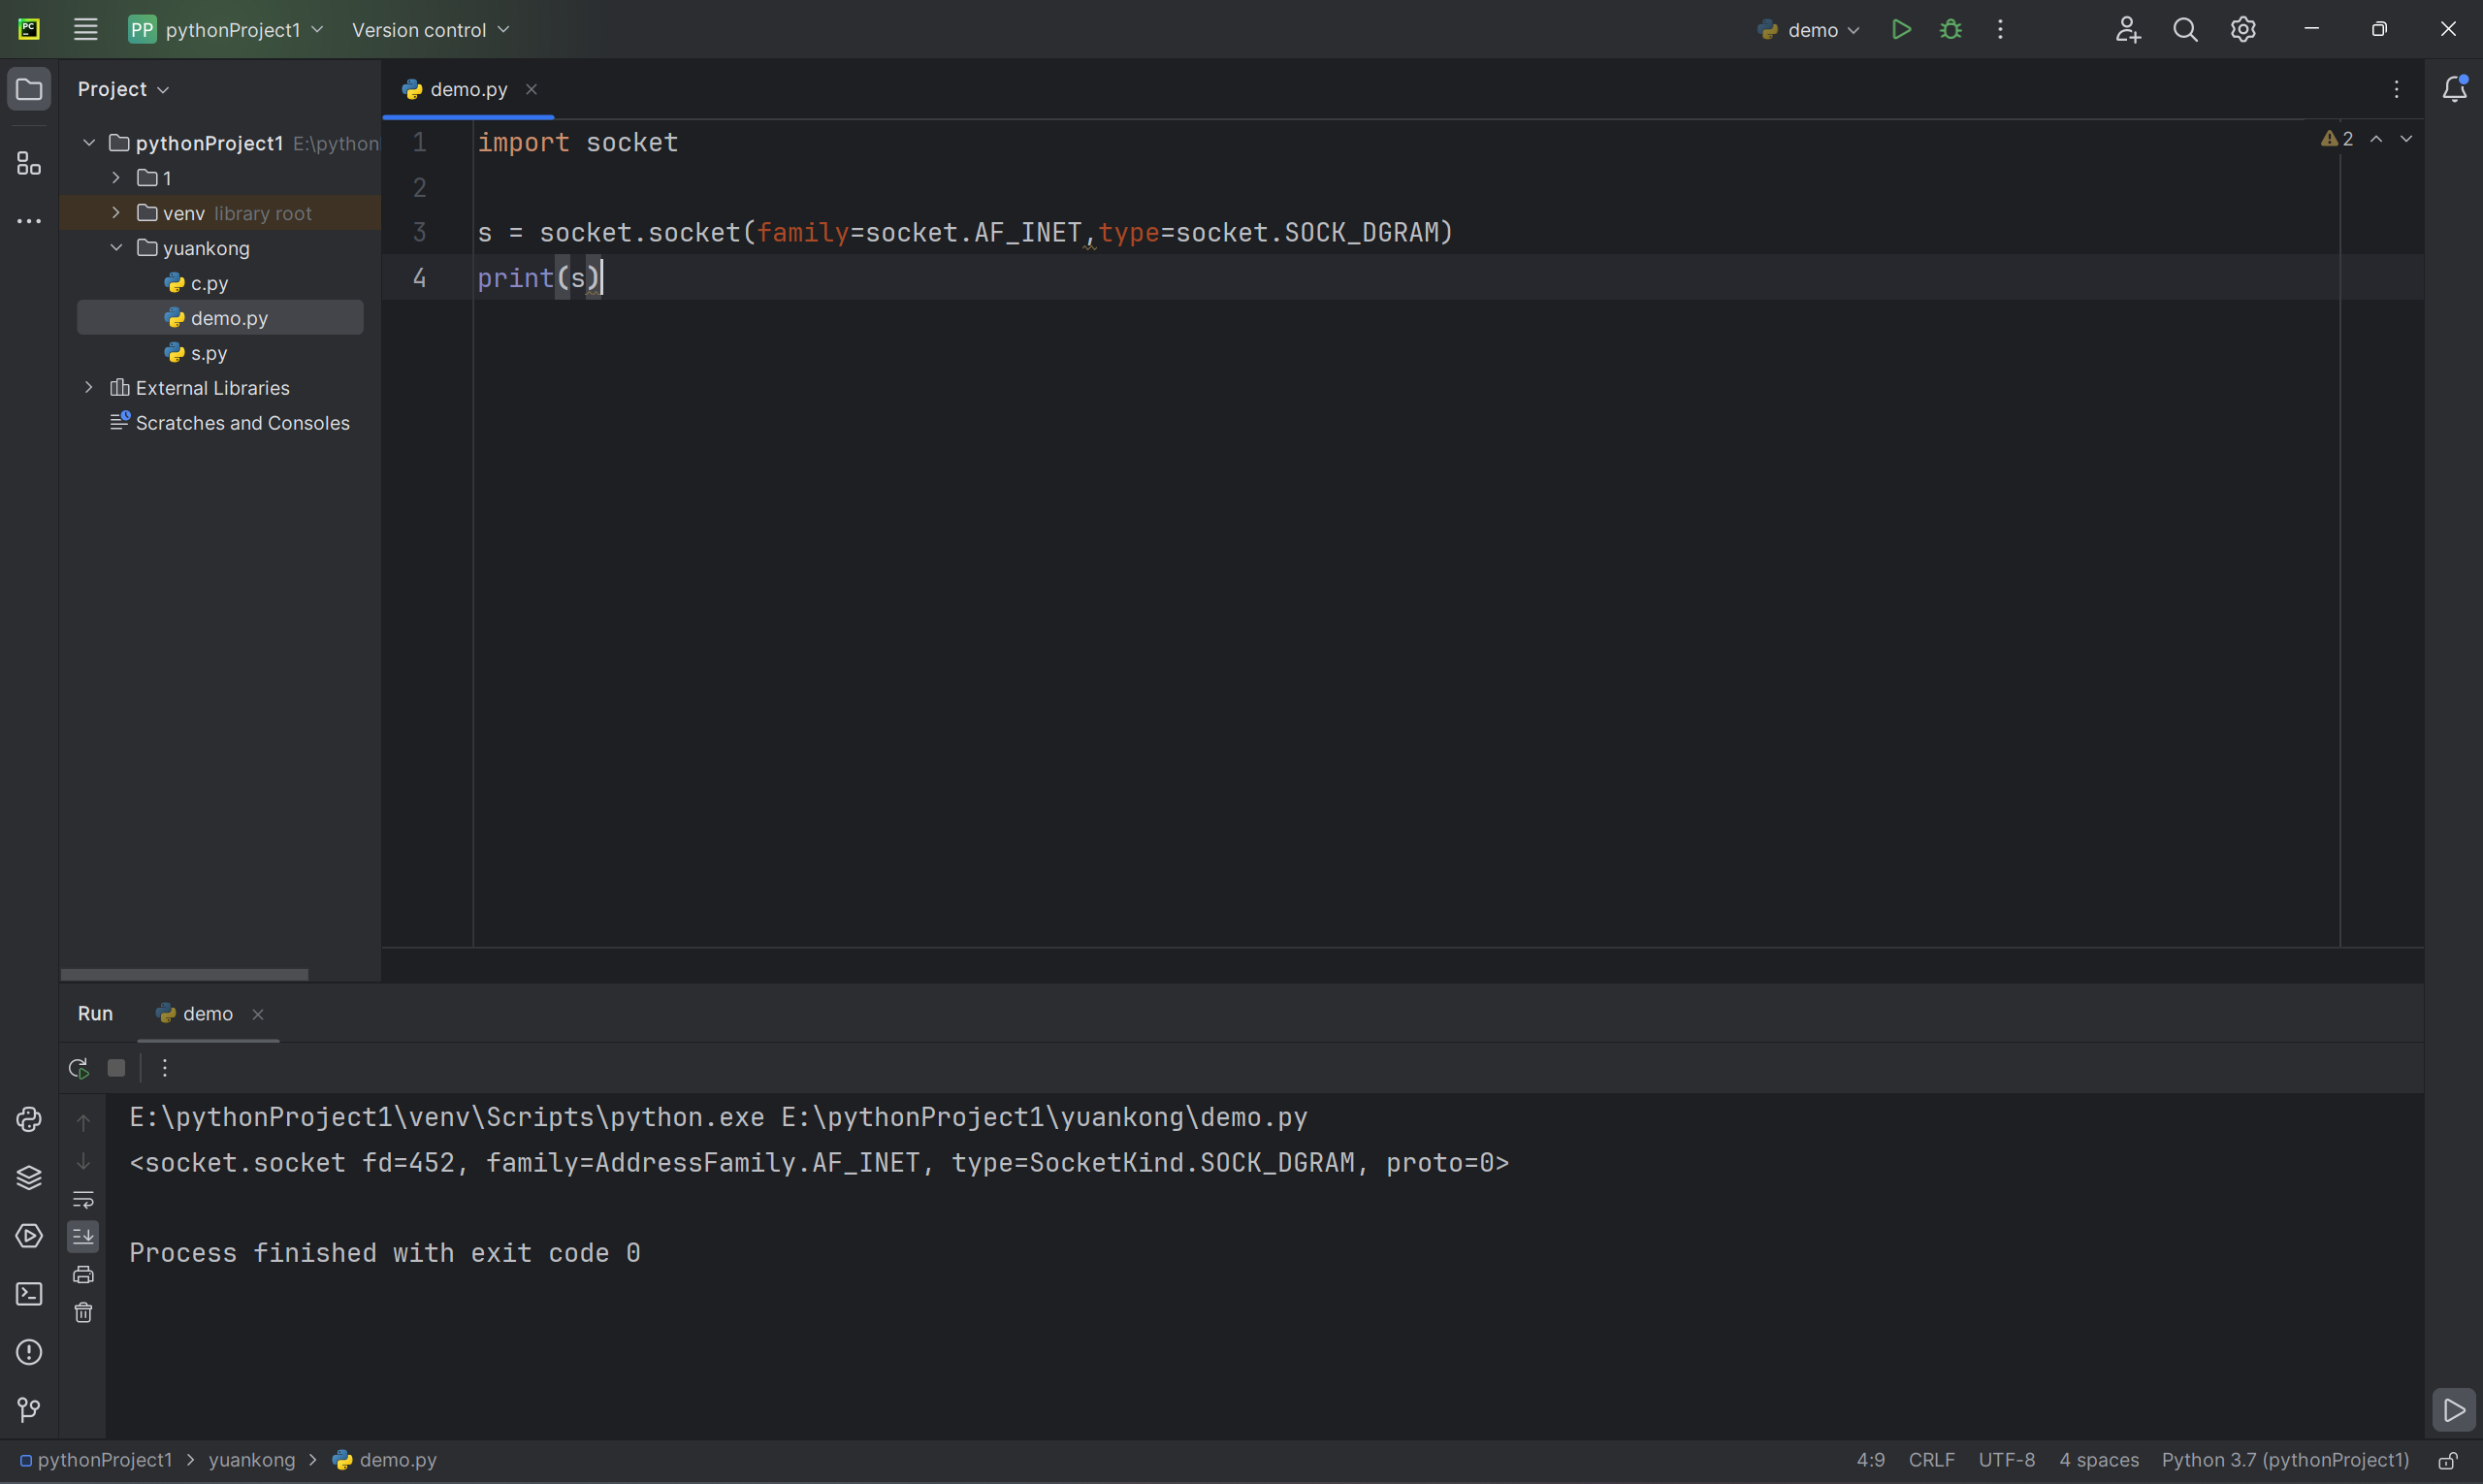The height and width of the screenshot is (1484, 2483).
Task: Open Version control dropdown
Action: pyautogui.click(x=431, y=29)
